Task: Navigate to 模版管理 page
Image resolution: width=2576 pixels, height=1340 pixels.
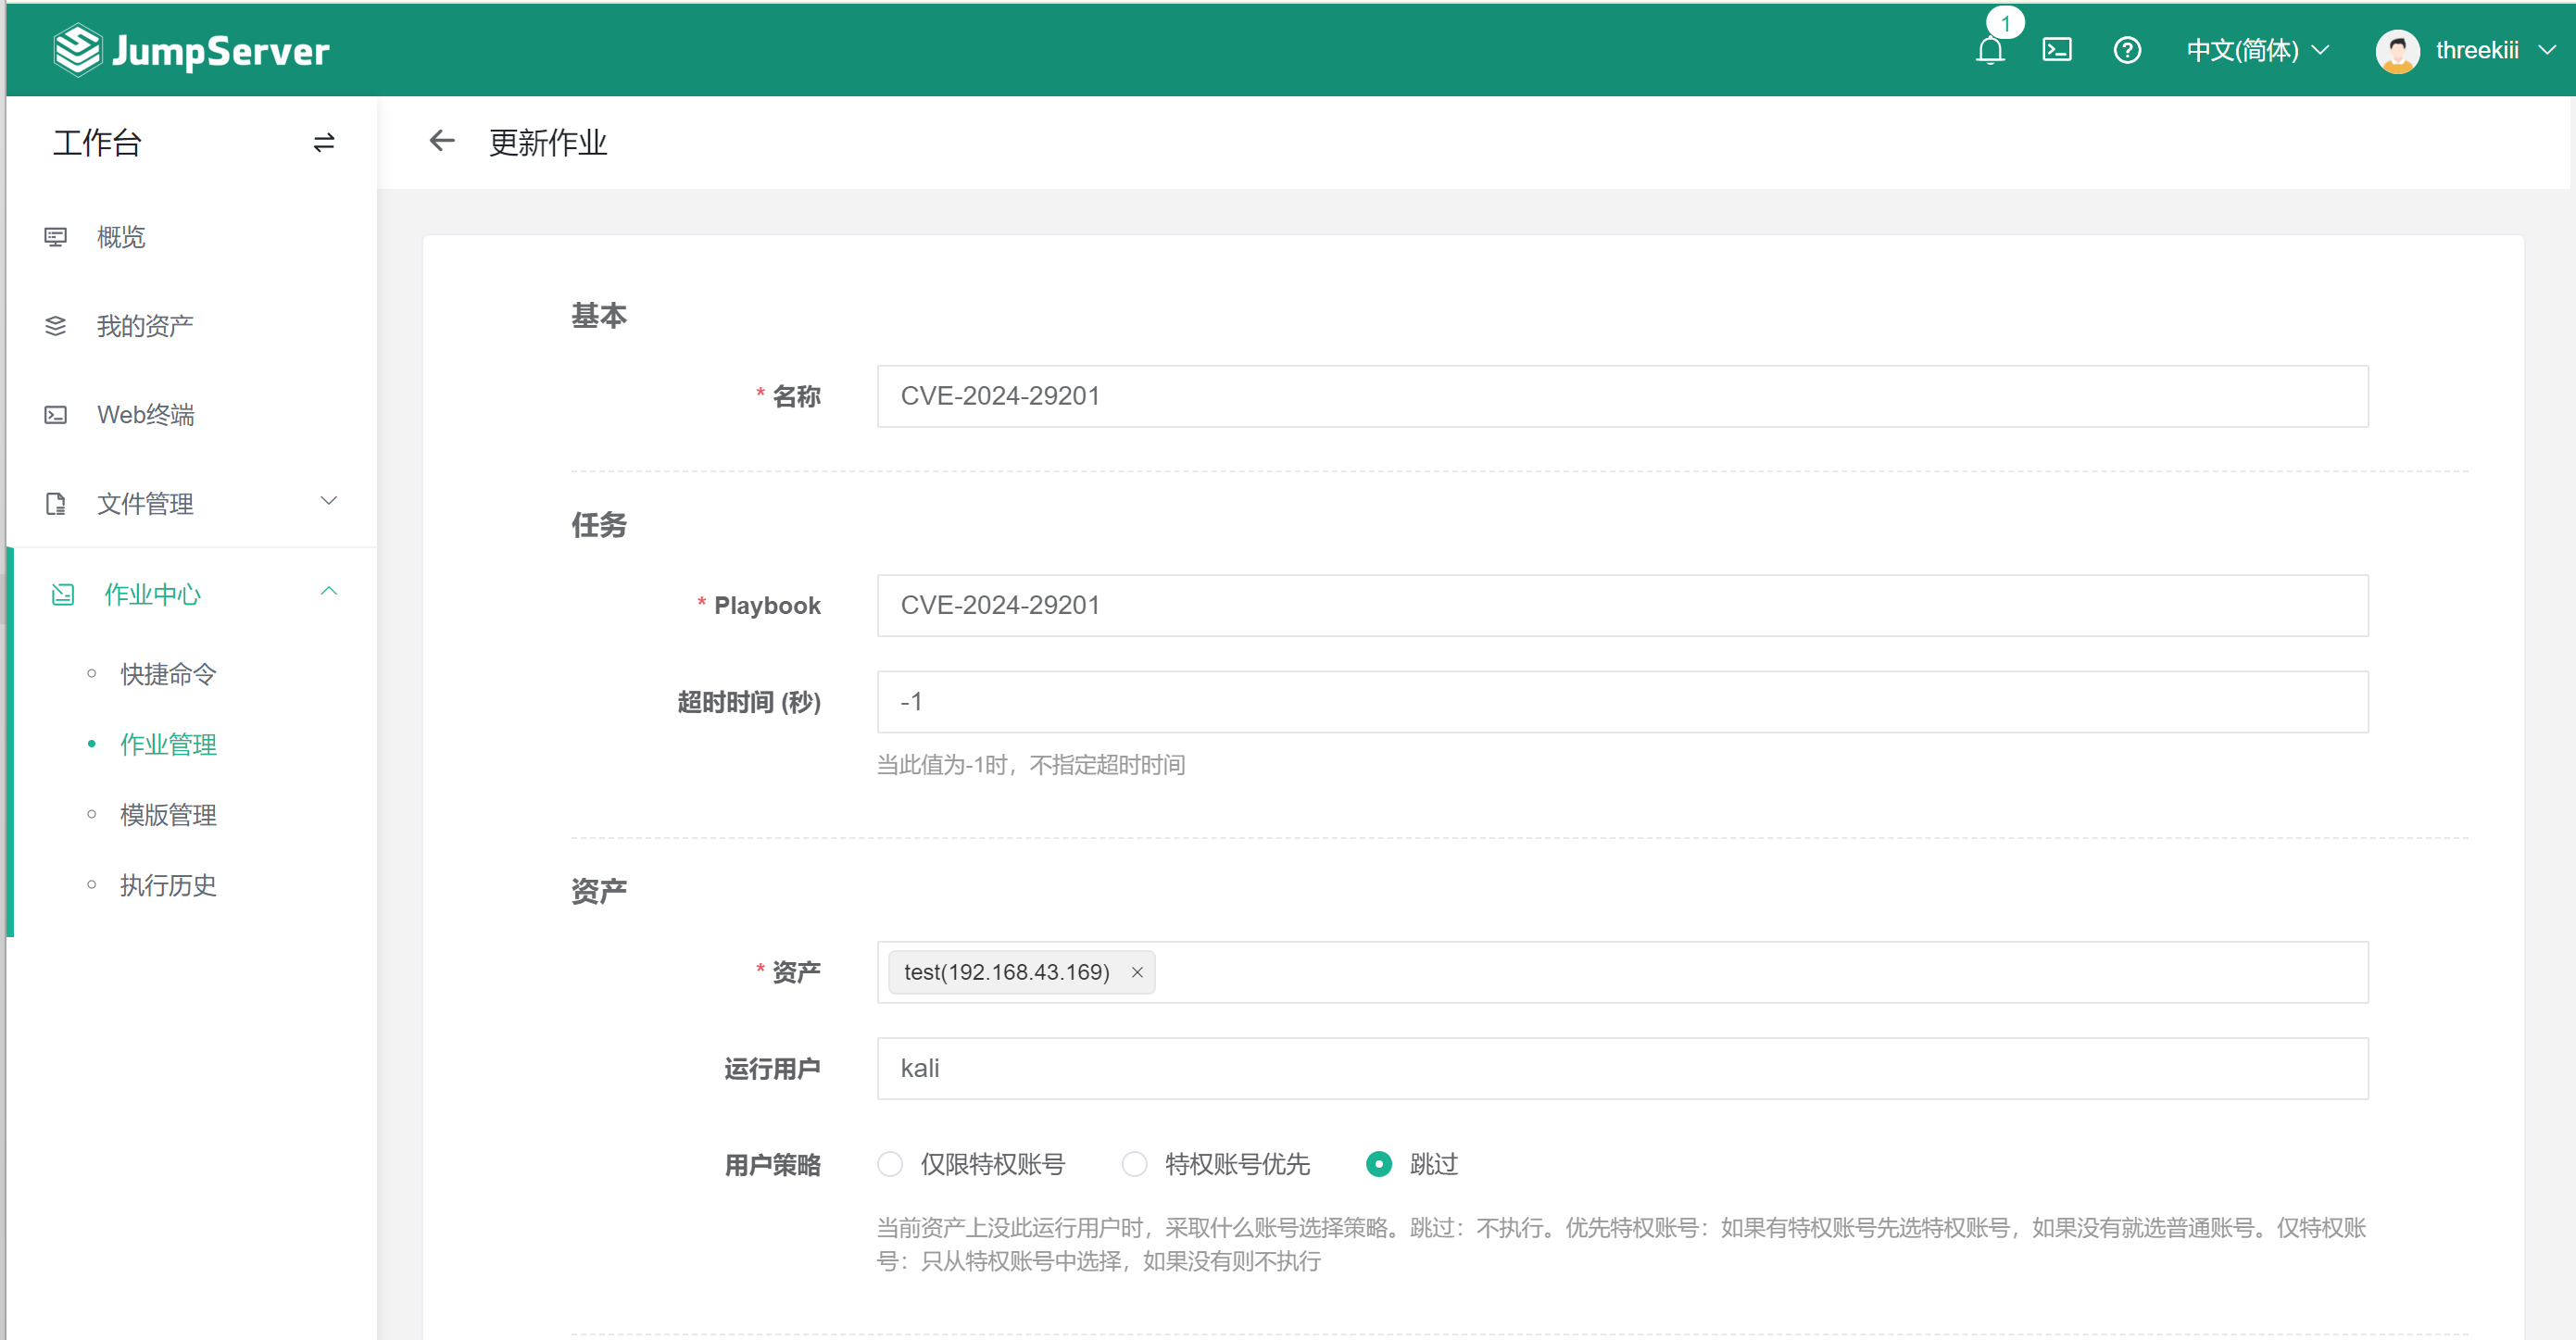Action: coord(168,815)
